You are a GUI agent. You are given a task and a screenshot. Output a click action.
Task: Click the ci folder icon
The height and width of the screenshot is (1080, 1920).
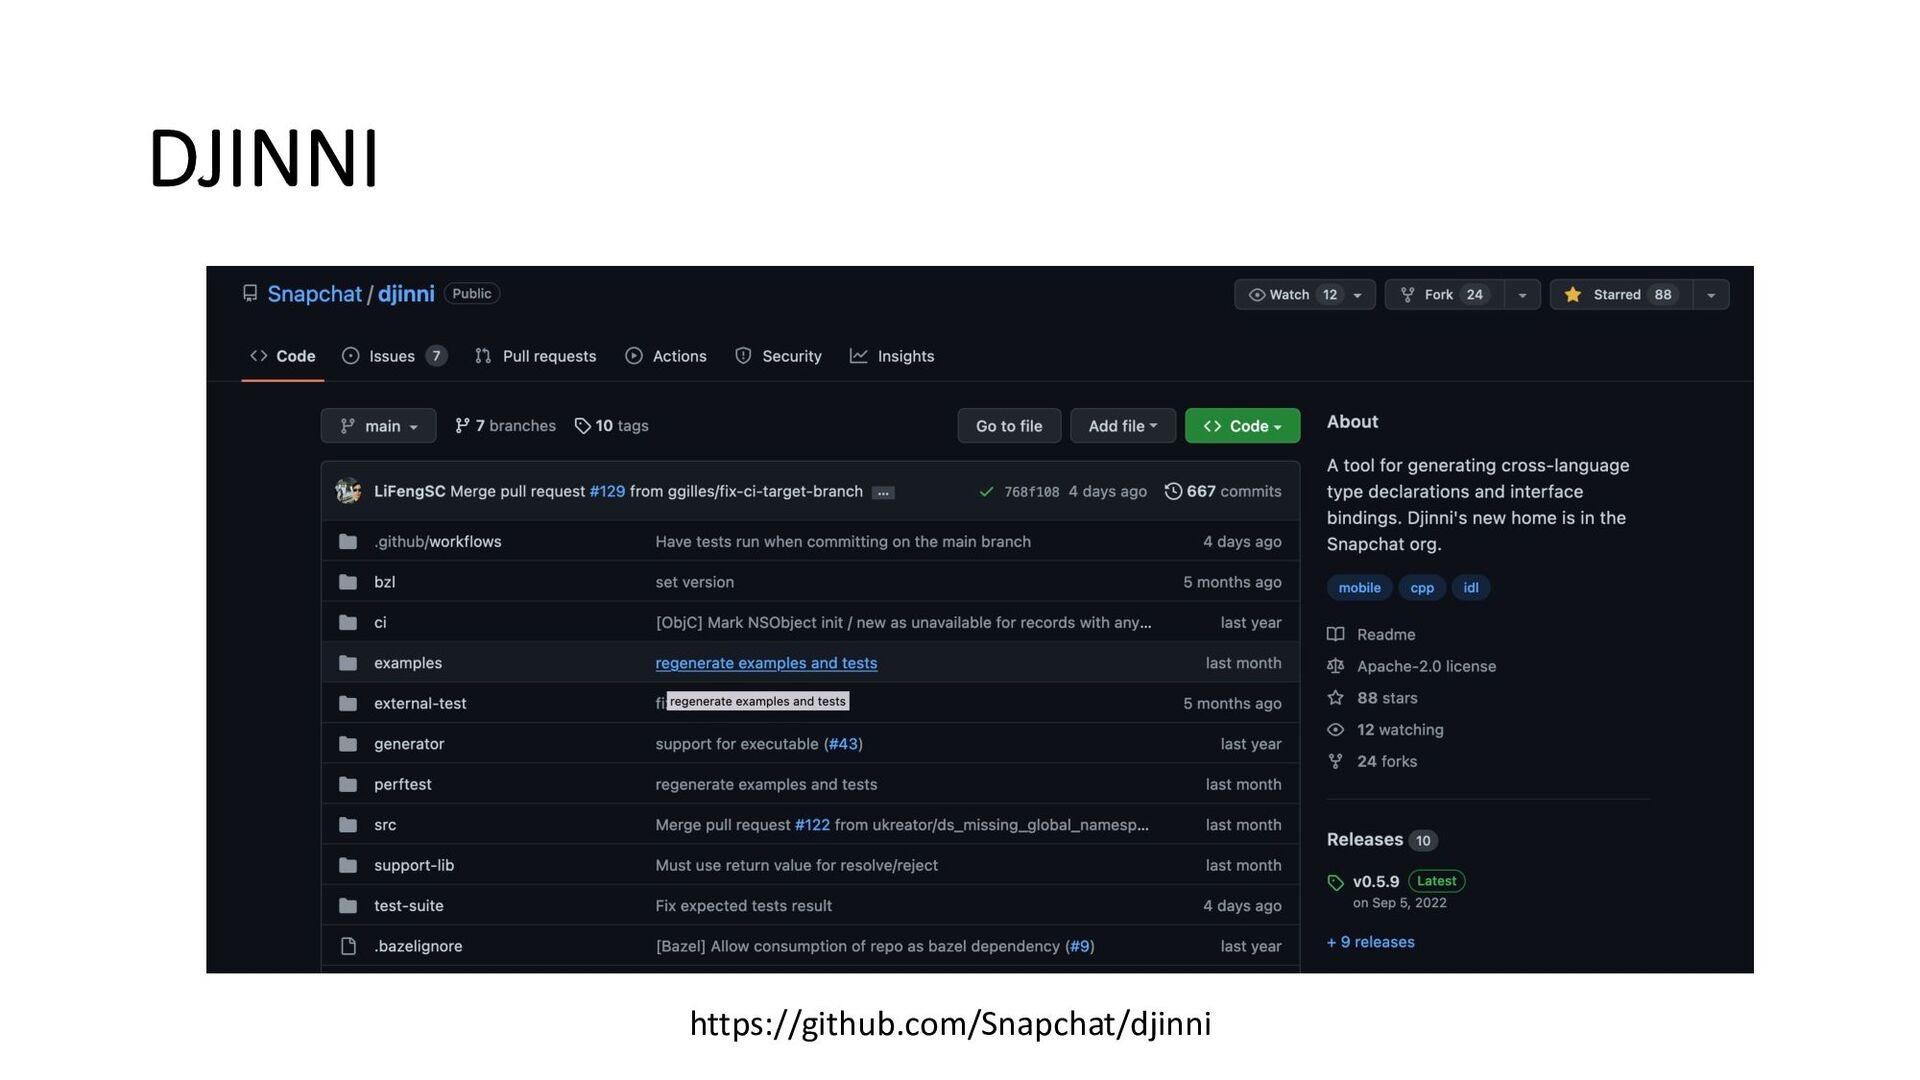348,622
